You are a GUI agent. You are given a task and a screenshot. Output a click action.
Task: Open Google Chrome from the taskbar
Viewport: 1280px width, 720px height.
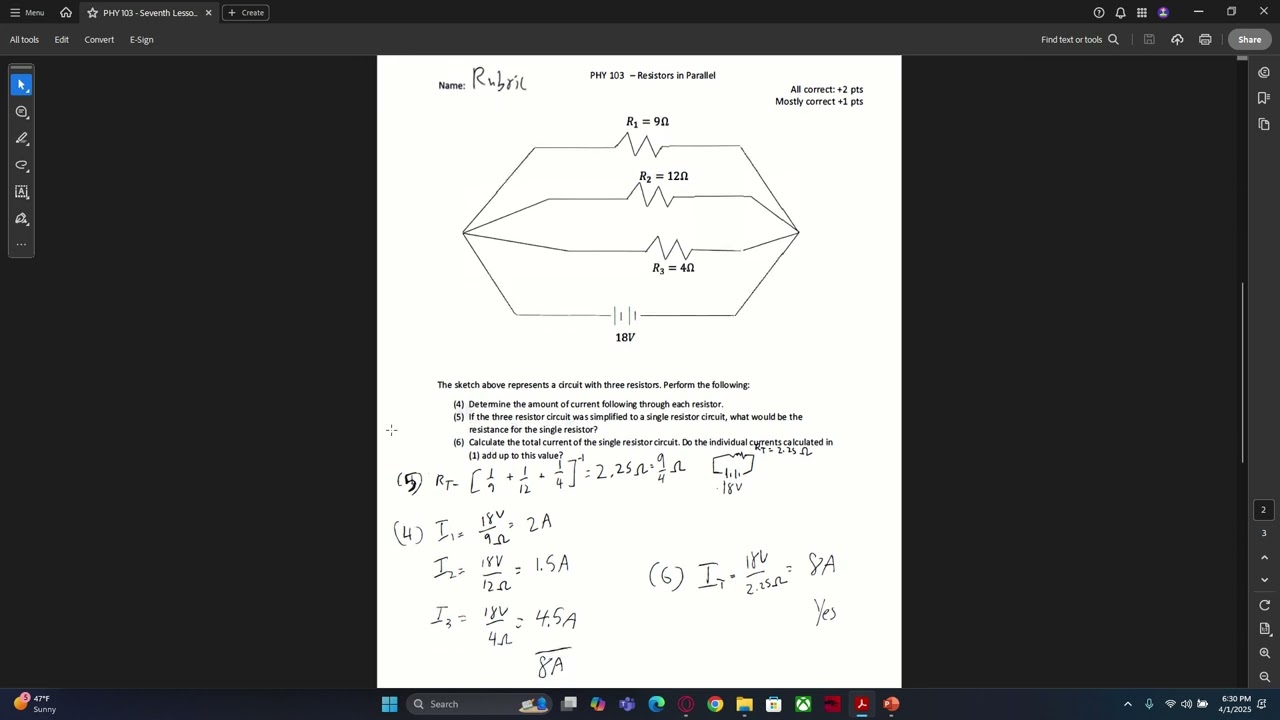(x=715, y=704)
